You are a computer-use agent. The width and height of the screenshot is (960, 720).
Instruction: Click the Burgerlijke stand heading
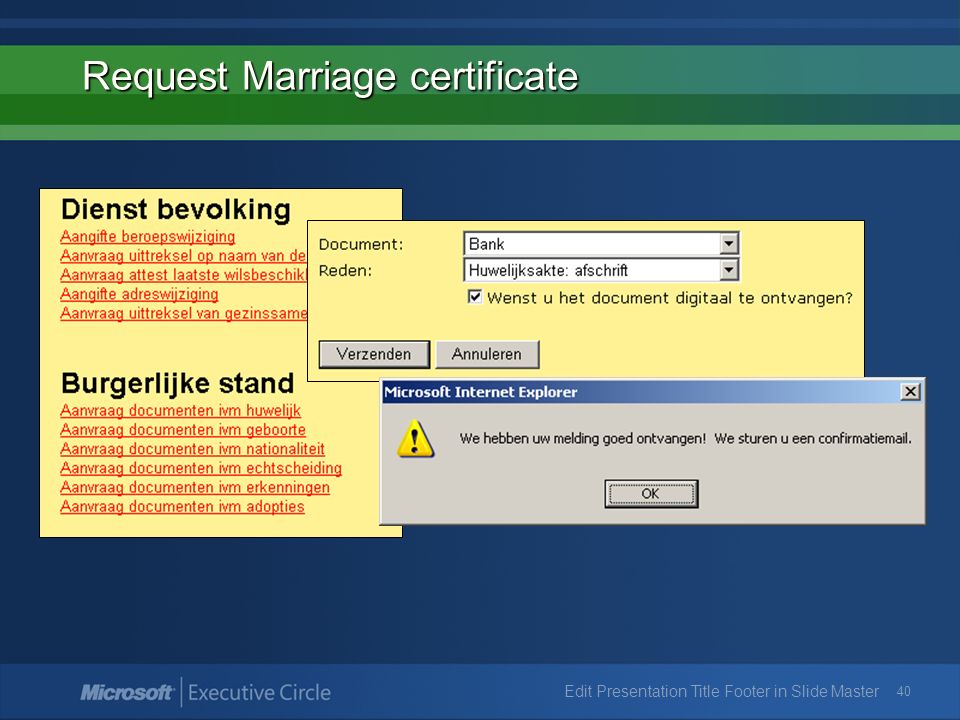[x=178, y=384]
